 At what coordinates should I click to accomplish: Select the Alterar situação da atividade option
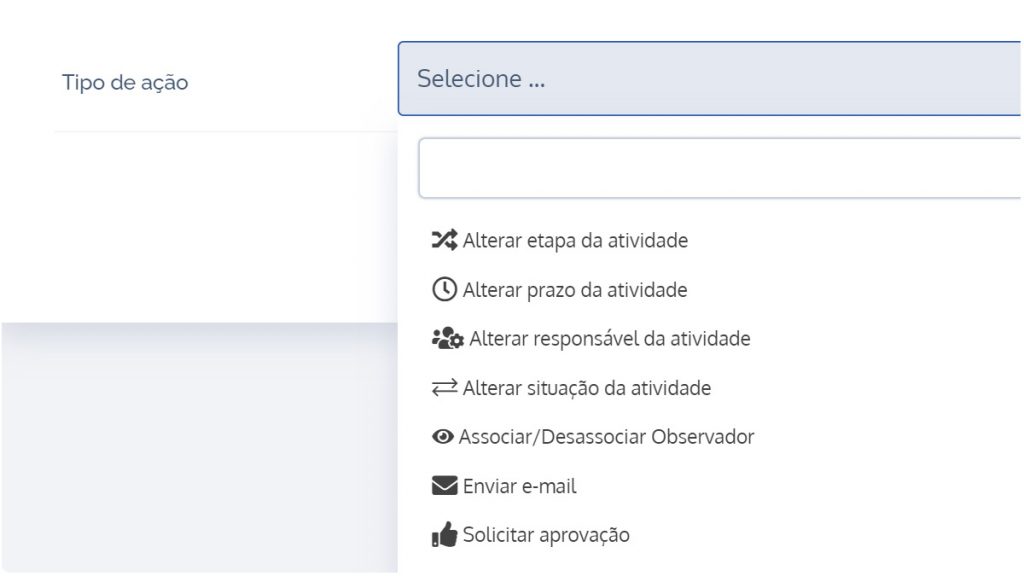pyautogui.click(x=586, y=388)
